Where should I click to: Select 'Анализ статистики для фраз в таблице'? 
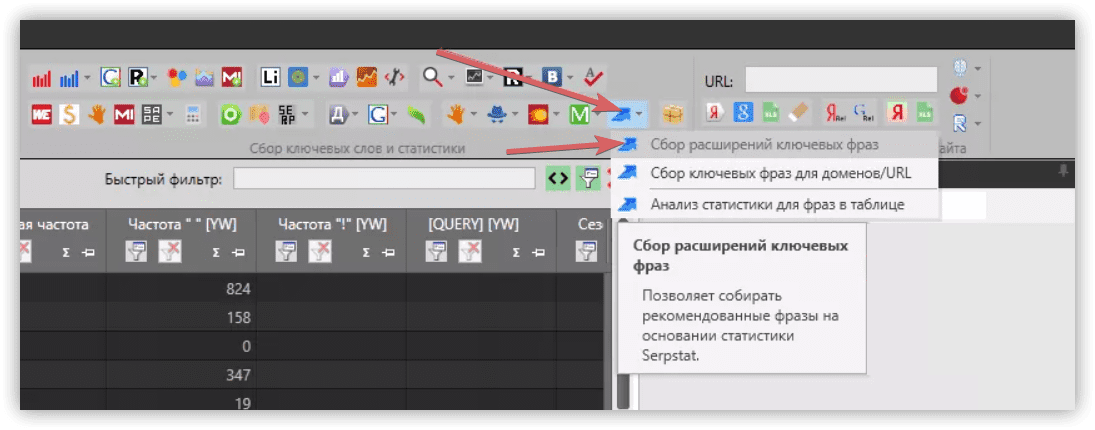(x=776, y=204)
